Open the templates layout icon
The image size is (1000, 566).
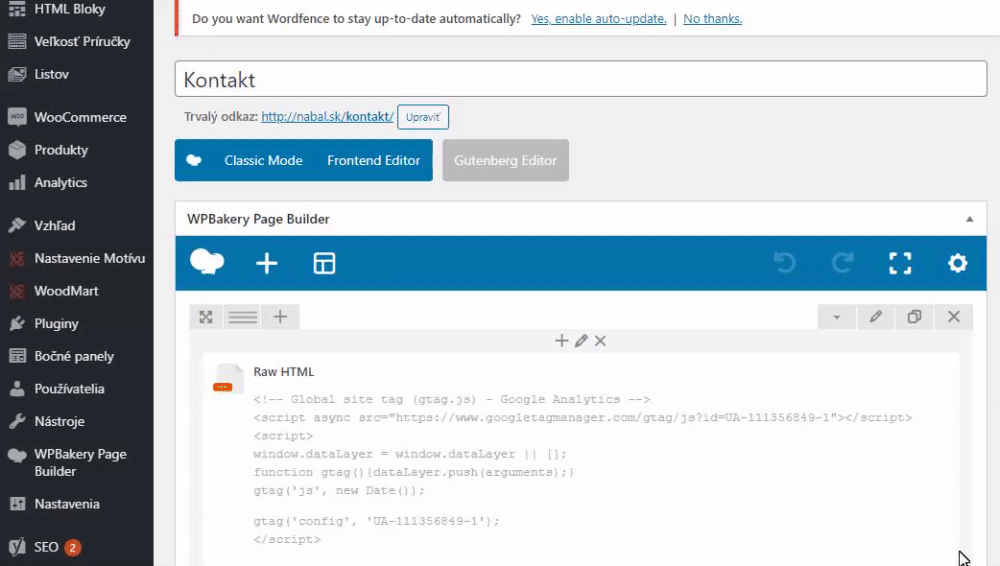[324, 263]
